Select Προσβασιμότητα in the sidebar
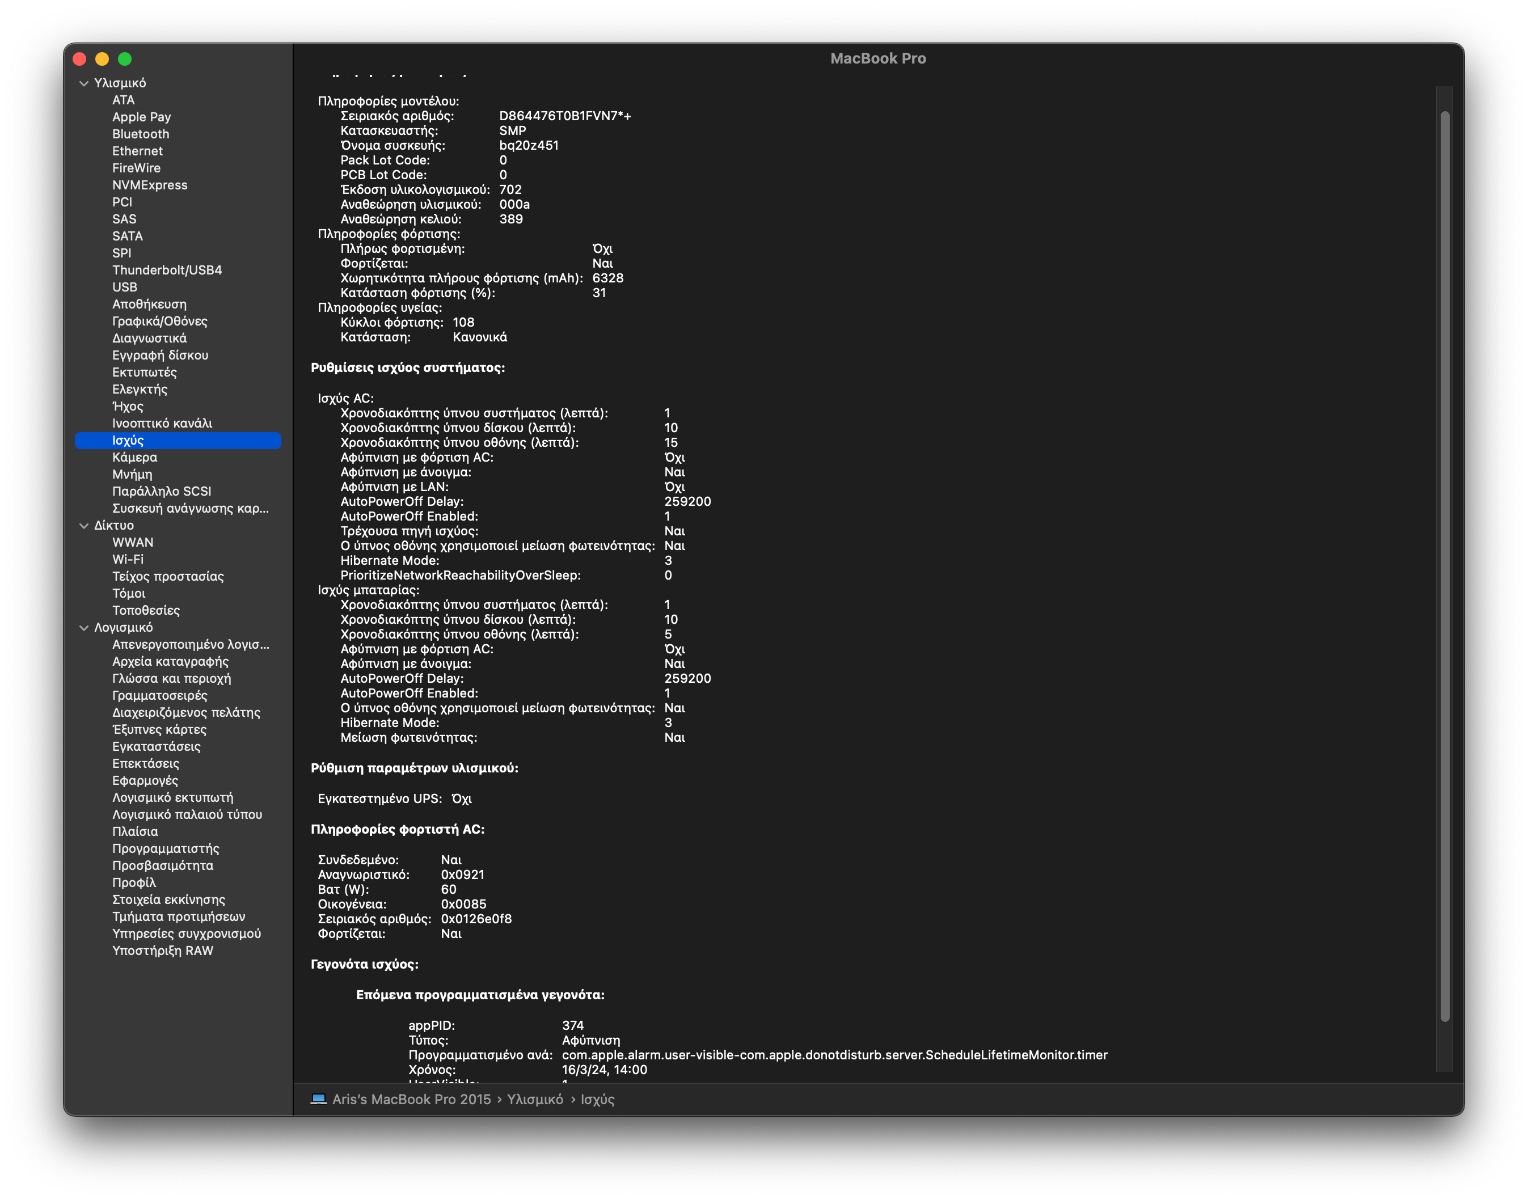 click(x=162, y=865)
